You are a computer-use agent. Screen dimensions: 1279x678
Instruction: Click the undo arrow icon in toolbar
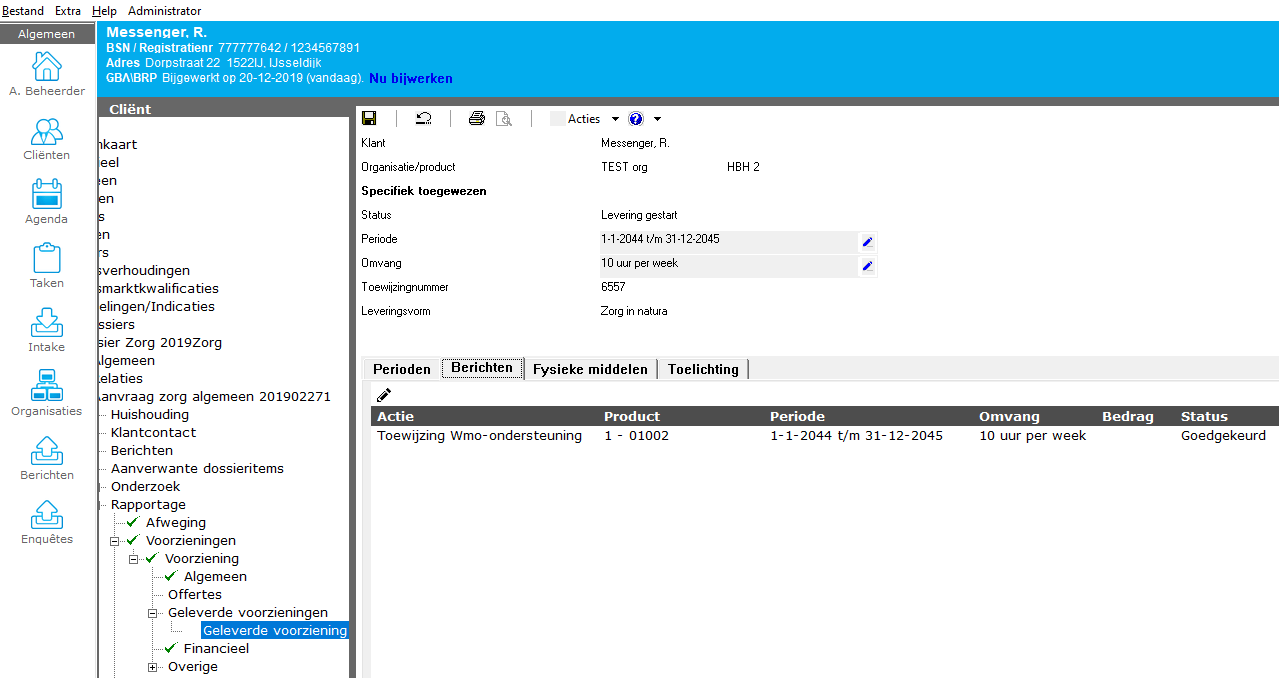424,118
